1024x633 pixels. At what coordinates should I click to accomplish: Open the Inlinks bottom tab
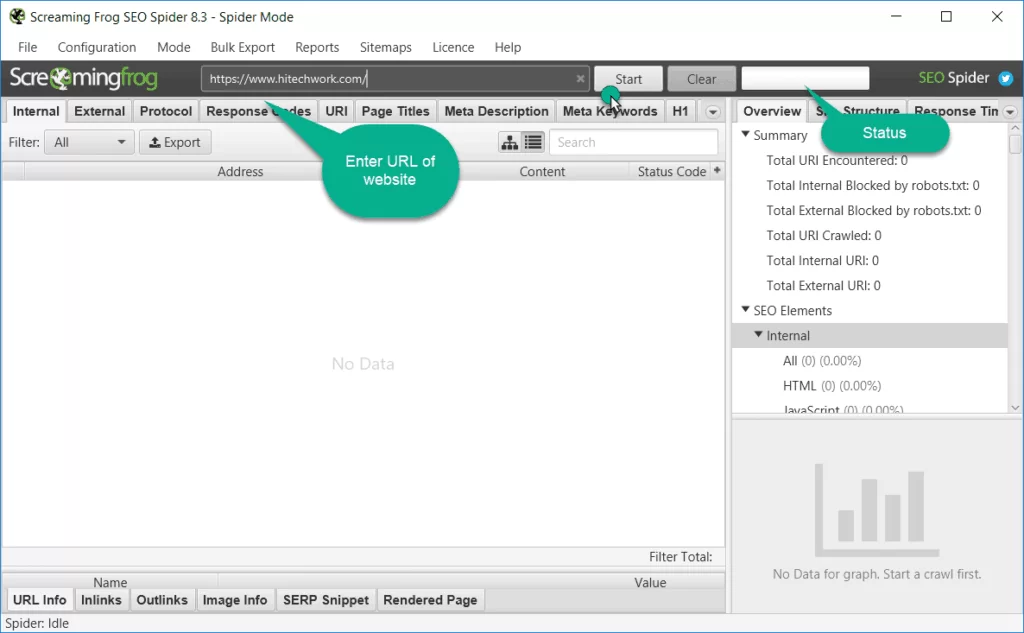[x=101, y=600]
